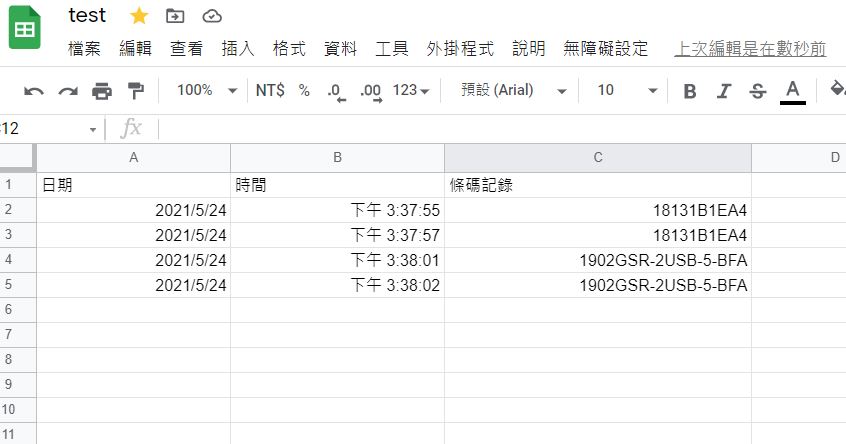Select the 時間 header cell
This screenshot has height=444, width=846.
[x=337, y=185]
